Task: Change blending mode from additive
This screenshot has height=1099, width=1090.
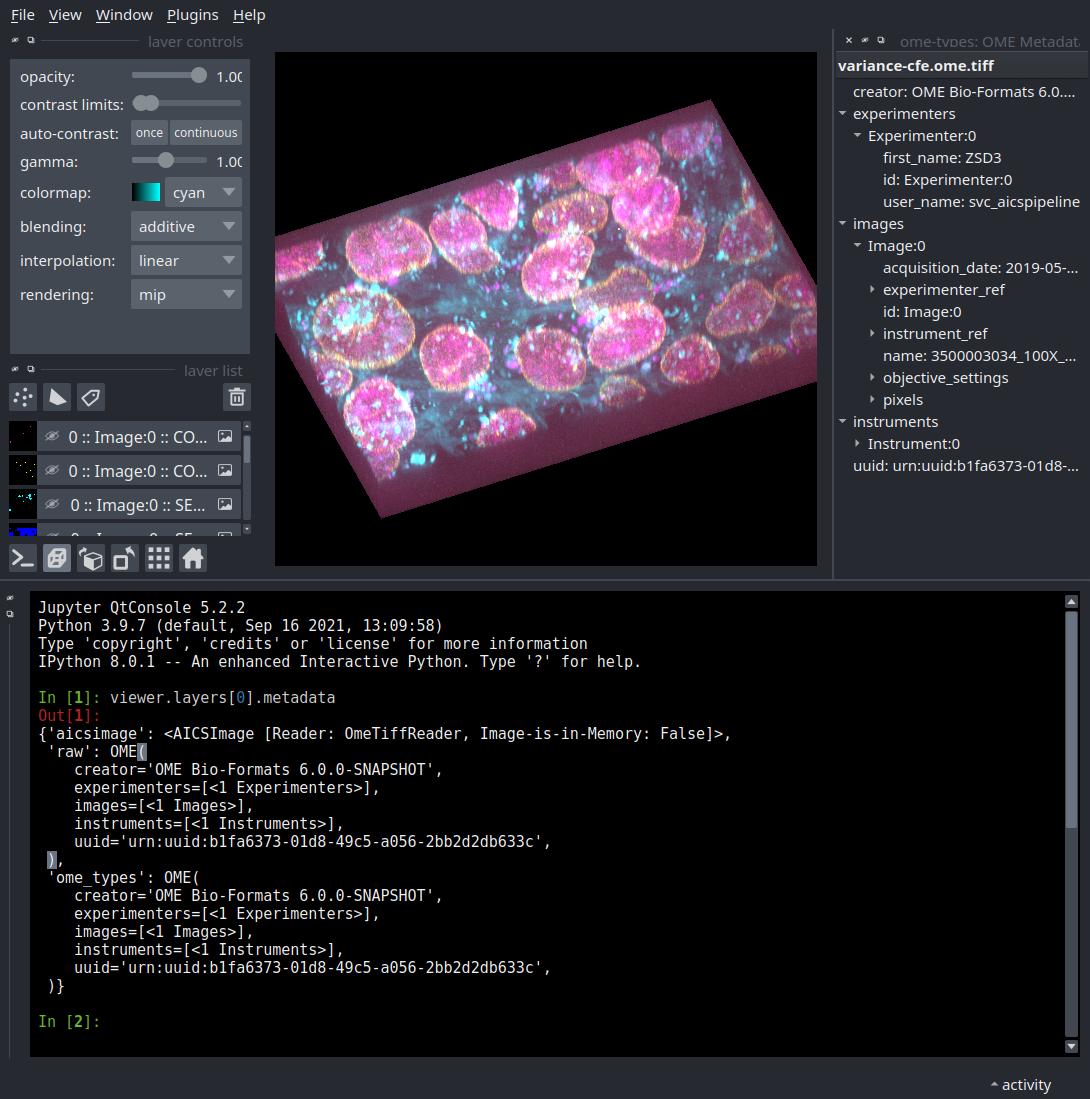Action: [x=186, y=226]
